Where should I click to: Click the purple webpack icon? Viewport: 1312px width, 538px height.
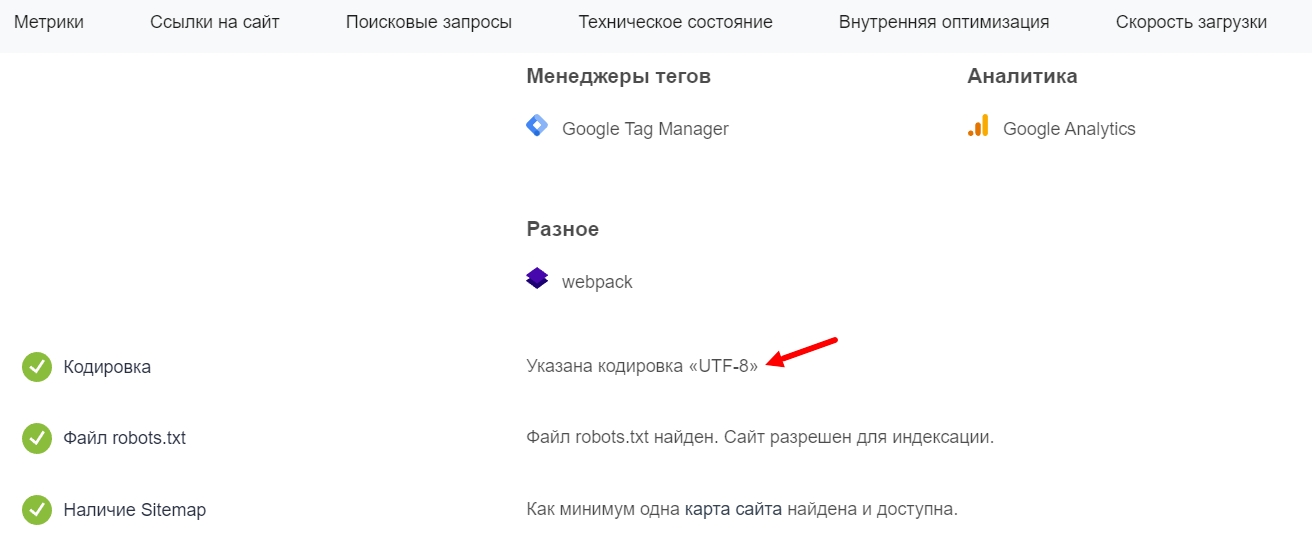point(537,279)
